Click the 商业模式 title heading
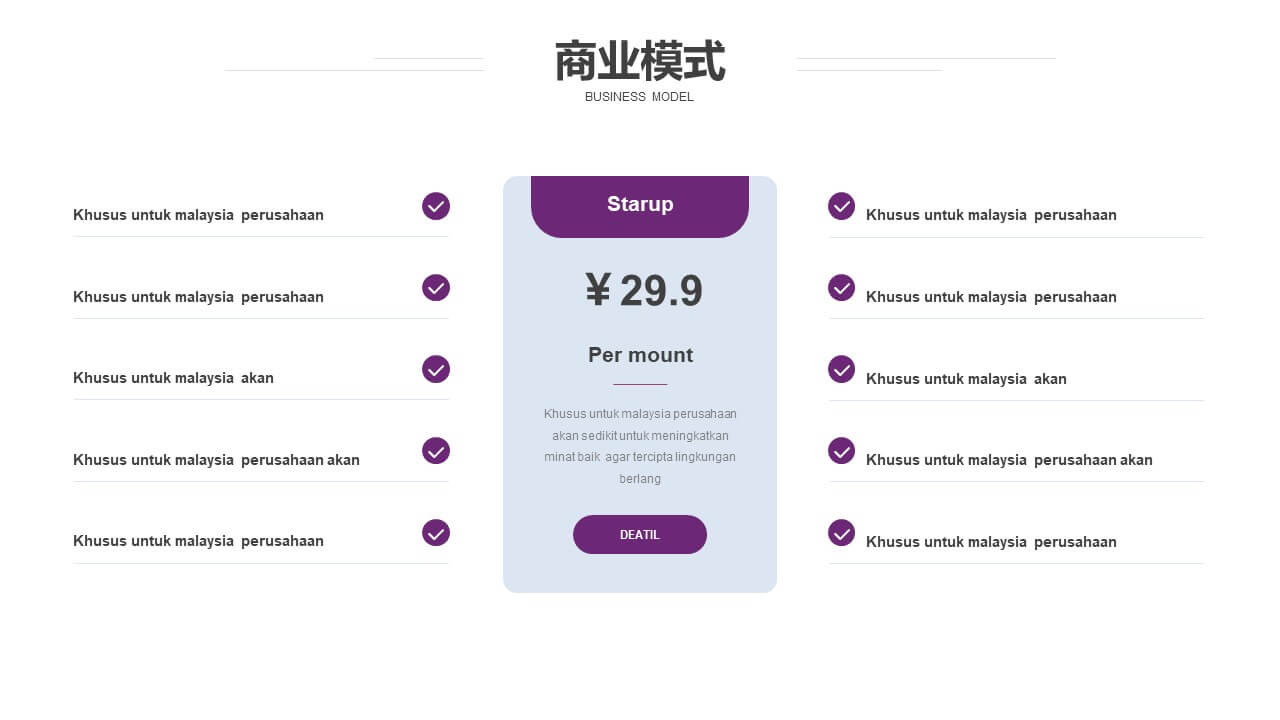 tap(640, 62)
